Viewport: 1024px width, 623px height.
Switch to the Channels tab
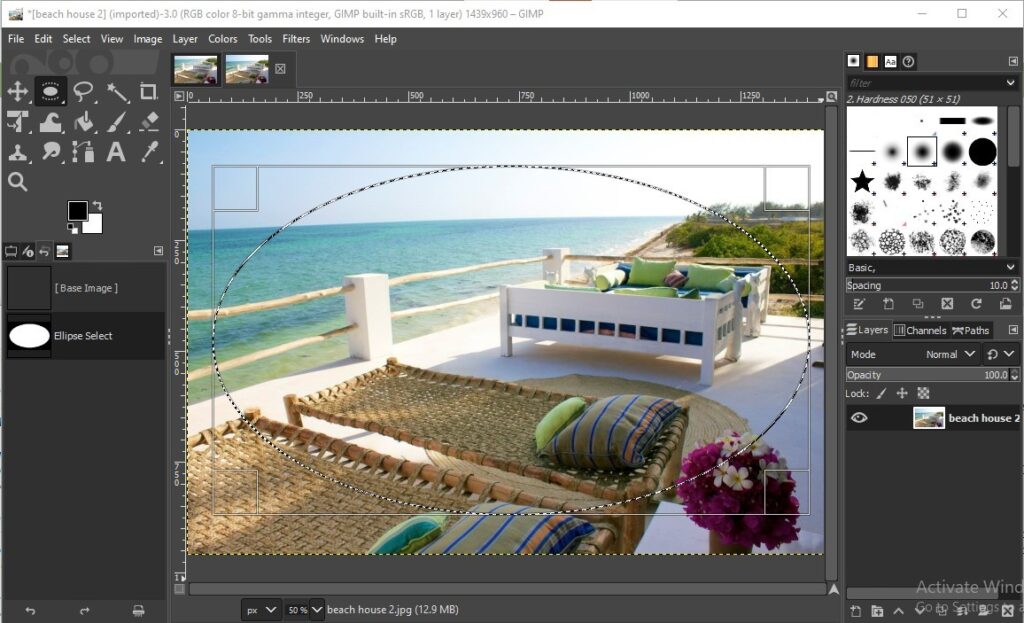pyautogui.click(x=919, y=330)
